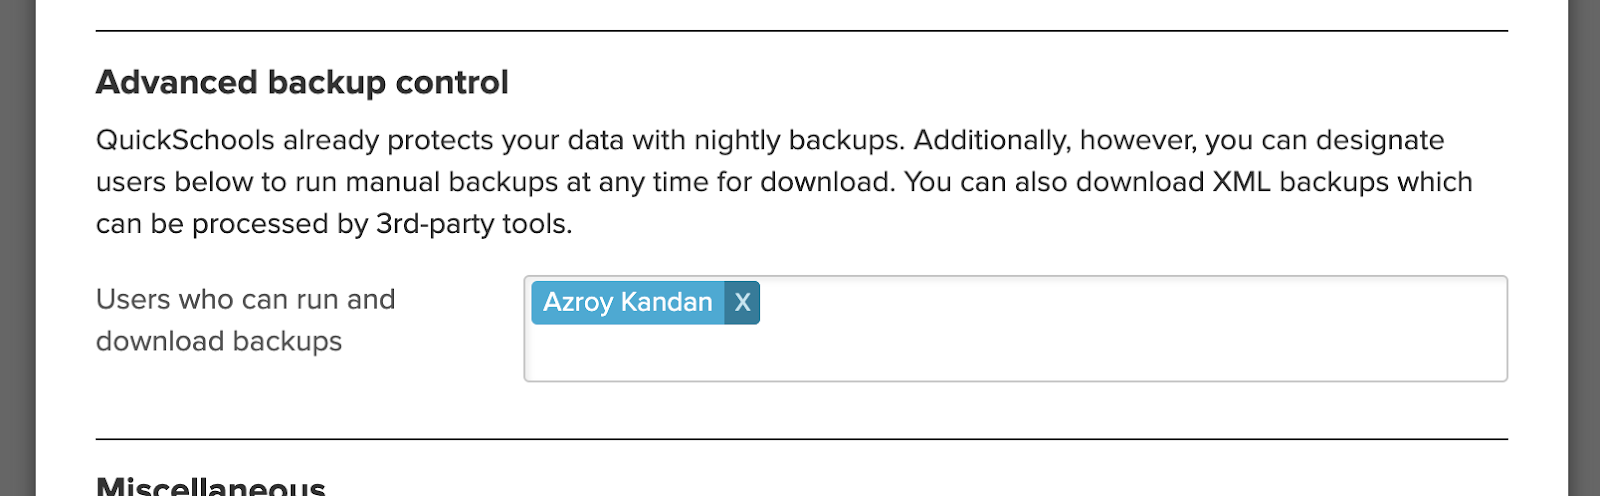Click the 'can be processed by' text
The height and width of the screenshot is (496, 1600).
[x=232, y=224]
